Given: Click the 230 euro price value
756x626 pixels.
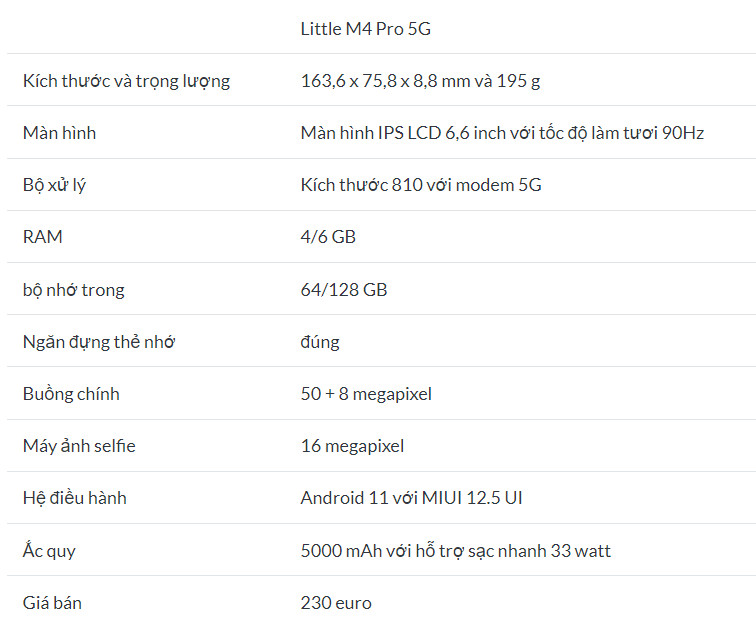Looking at the screenshot, I should coord(336,603).
